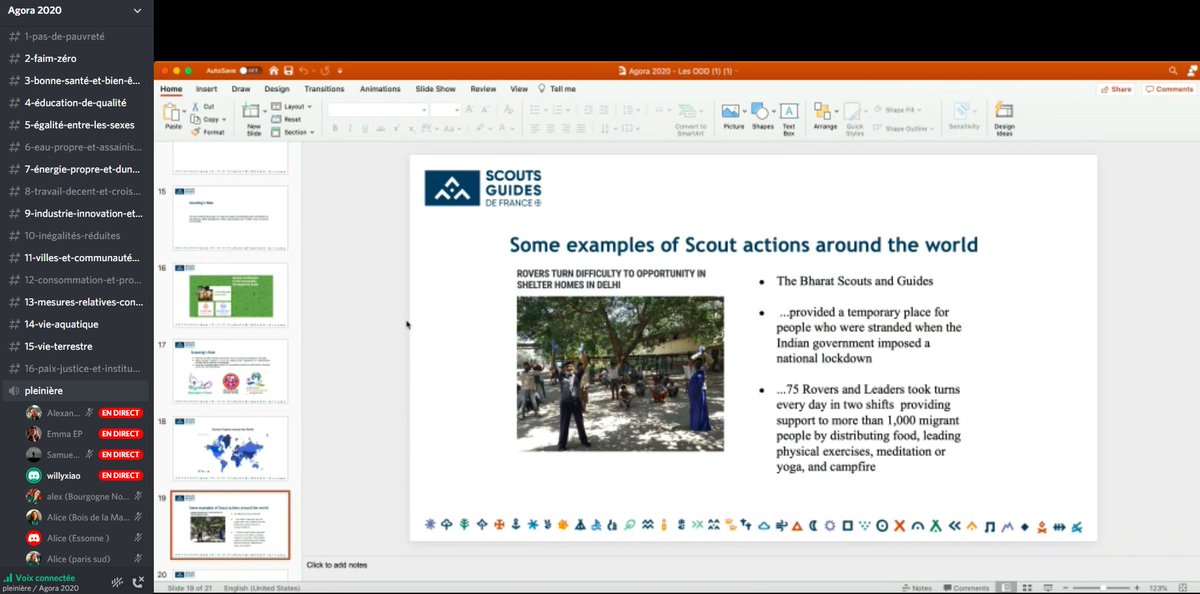This screenshot has width=1200, height=594.
Task: Click the Discord noise suppression icon
Action: 118,580
